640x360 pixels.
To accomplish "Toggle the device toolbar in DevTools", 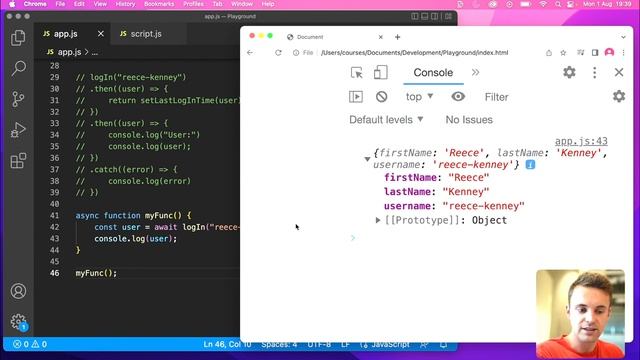I will pos(380,73).
